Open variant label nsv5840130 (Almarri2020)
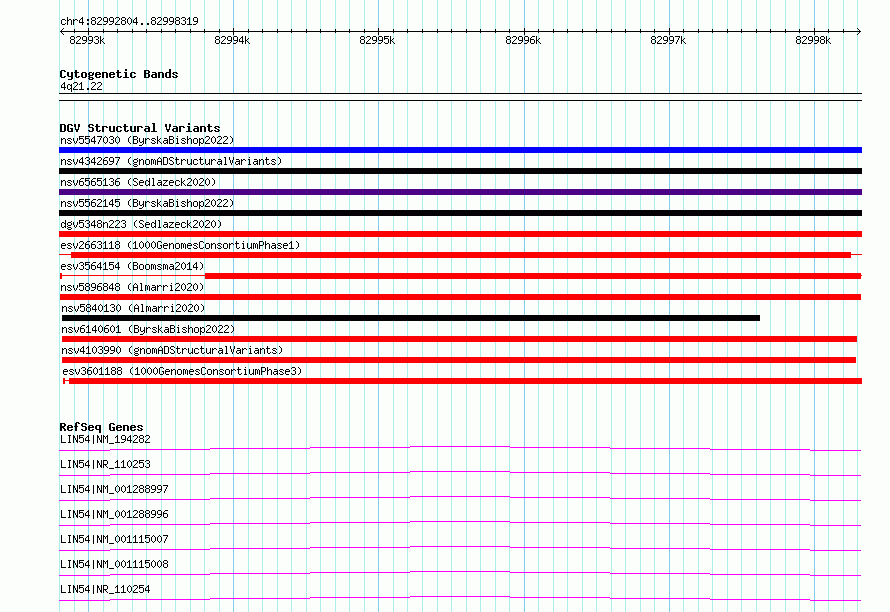The image size is (890, 612). (x=133, y=308)
